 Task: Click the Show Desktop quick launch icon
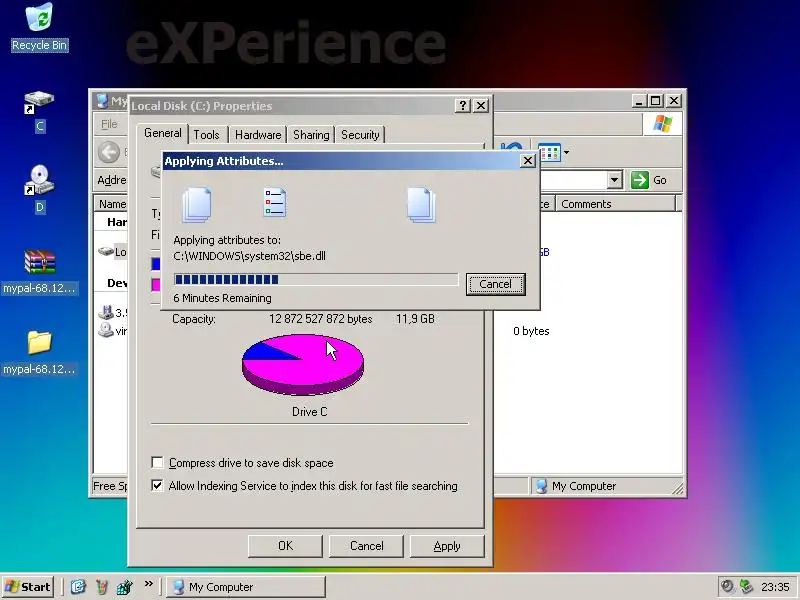click(78, 587)
